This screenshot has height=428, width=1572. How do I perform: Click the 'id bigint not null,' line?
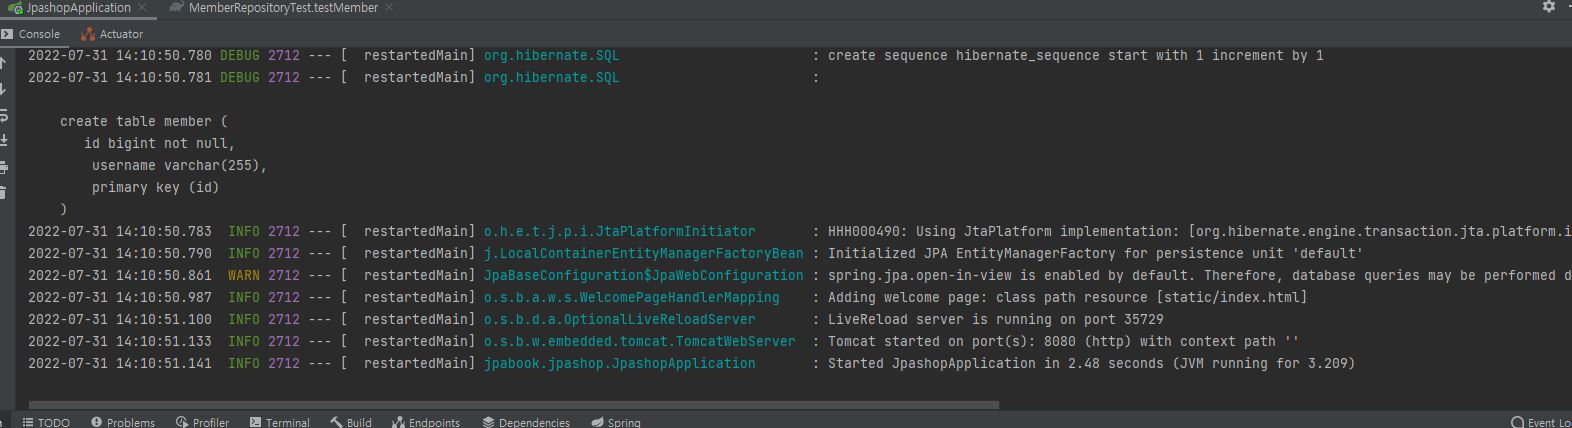point(160,143)
